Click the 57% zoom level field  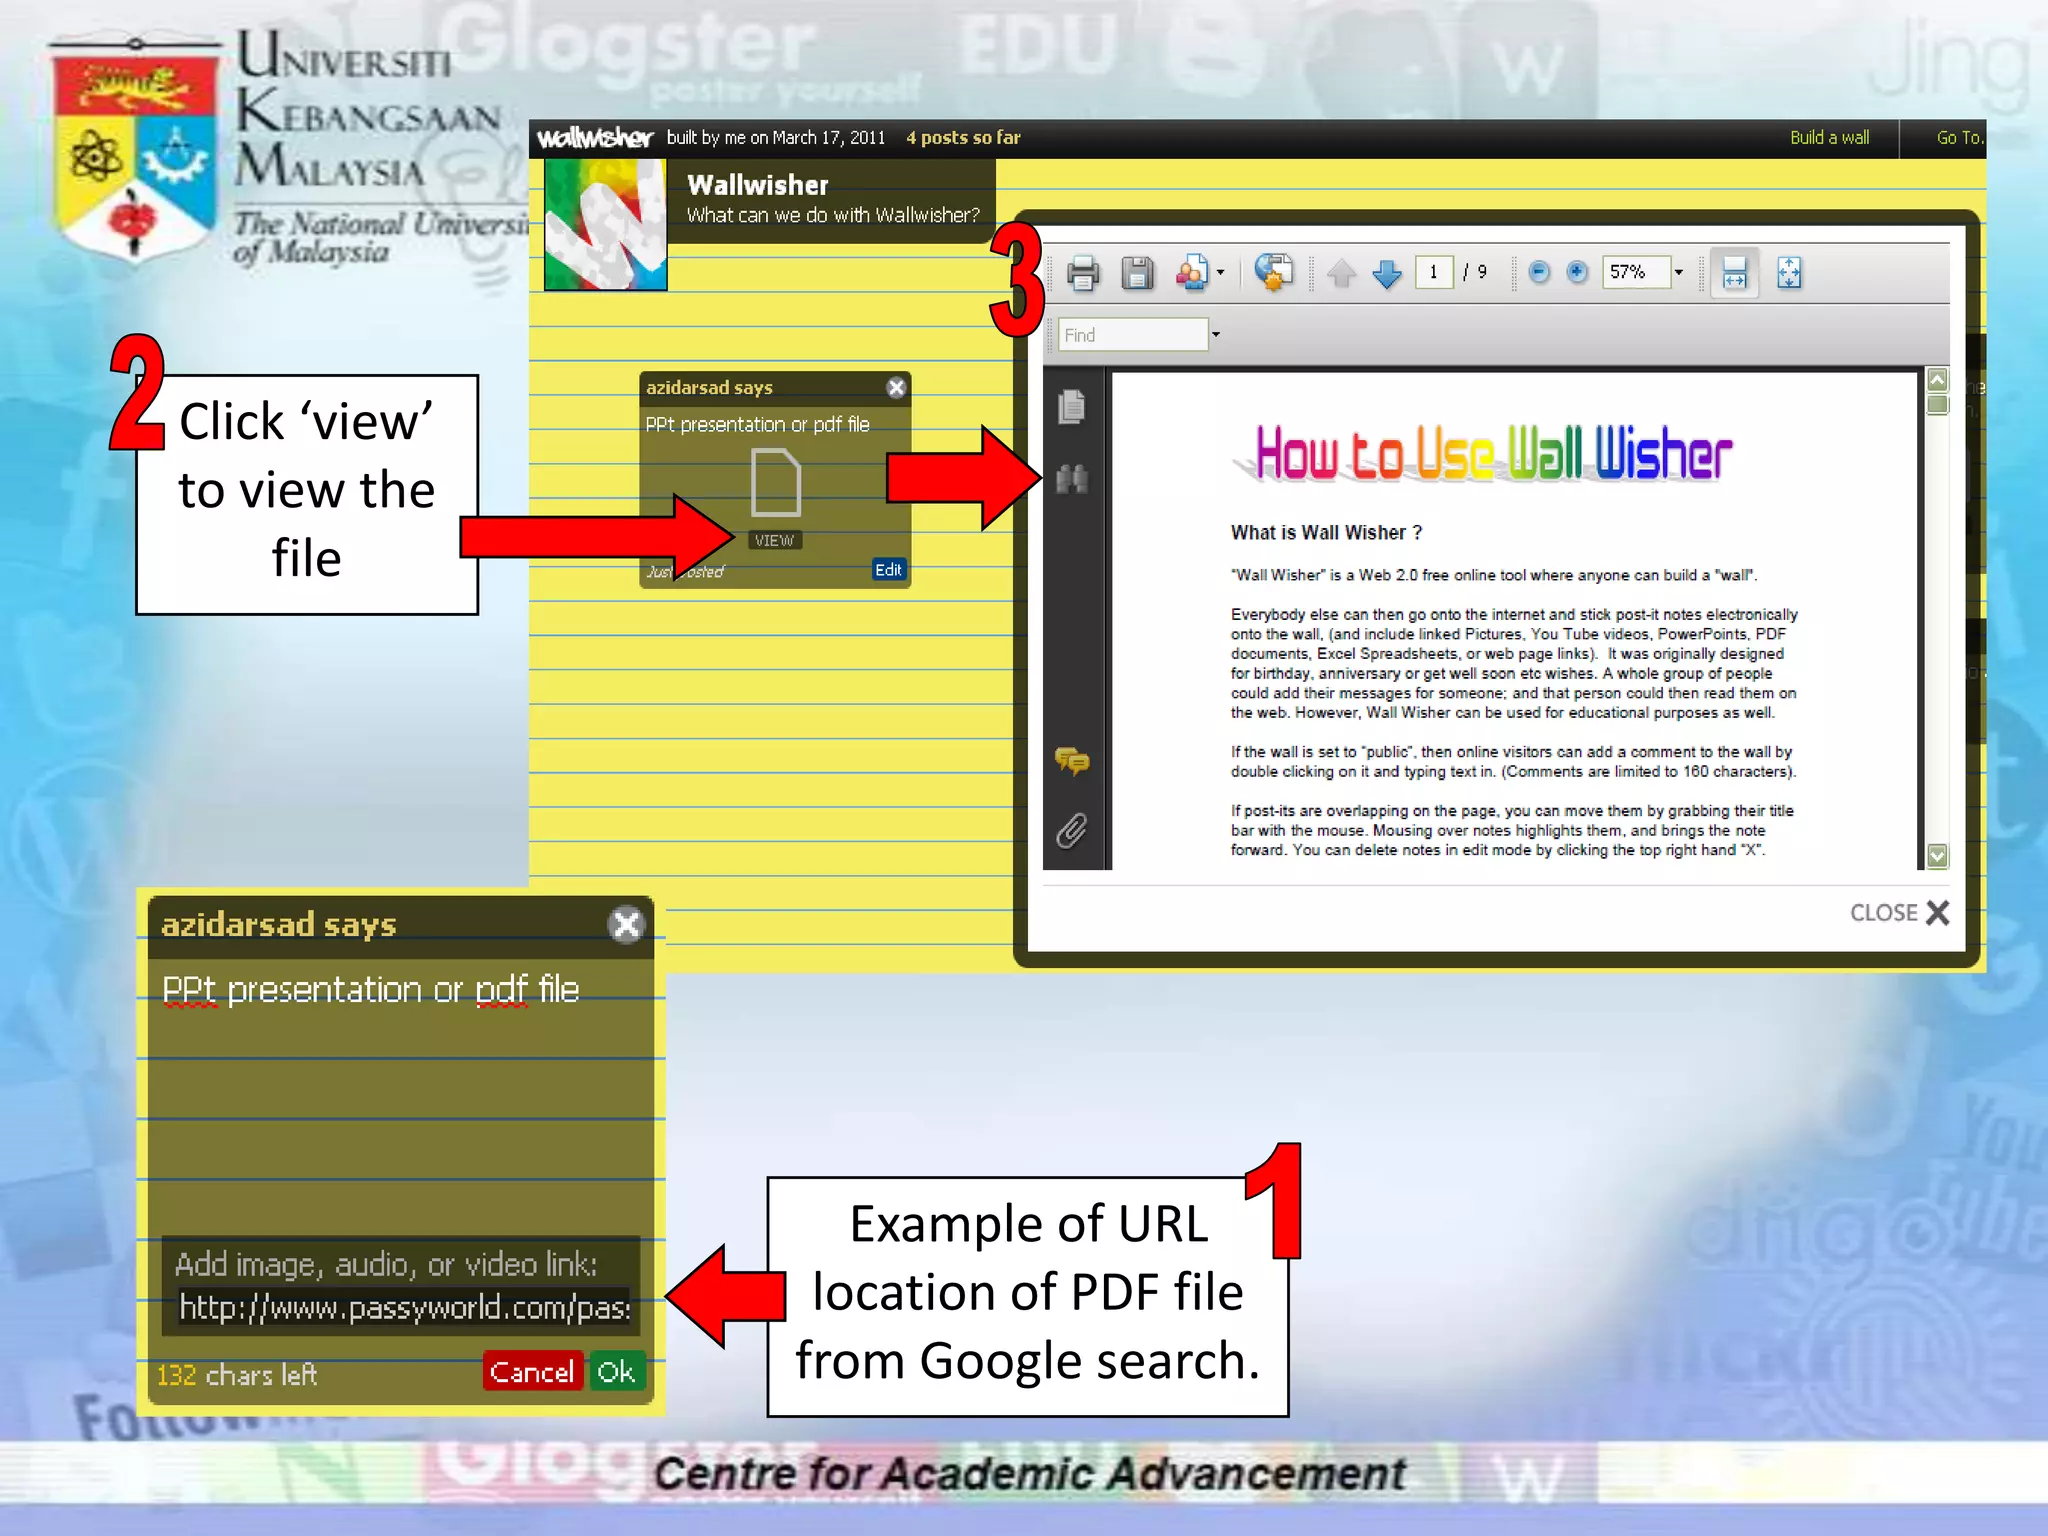1636,272
